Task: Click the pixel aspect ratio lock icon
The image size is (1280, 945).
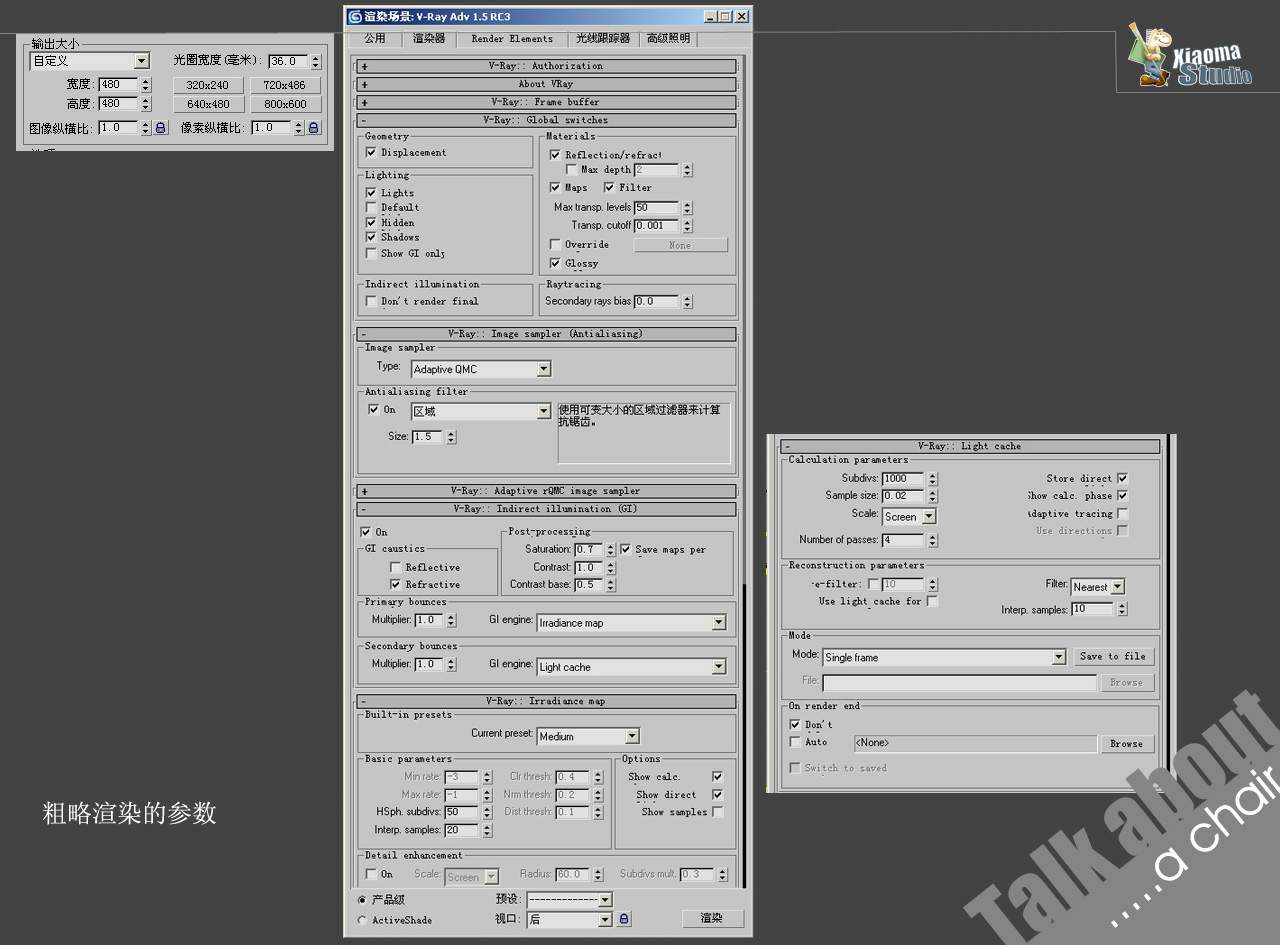Action: pyautogui.click(x=313, y=128)
